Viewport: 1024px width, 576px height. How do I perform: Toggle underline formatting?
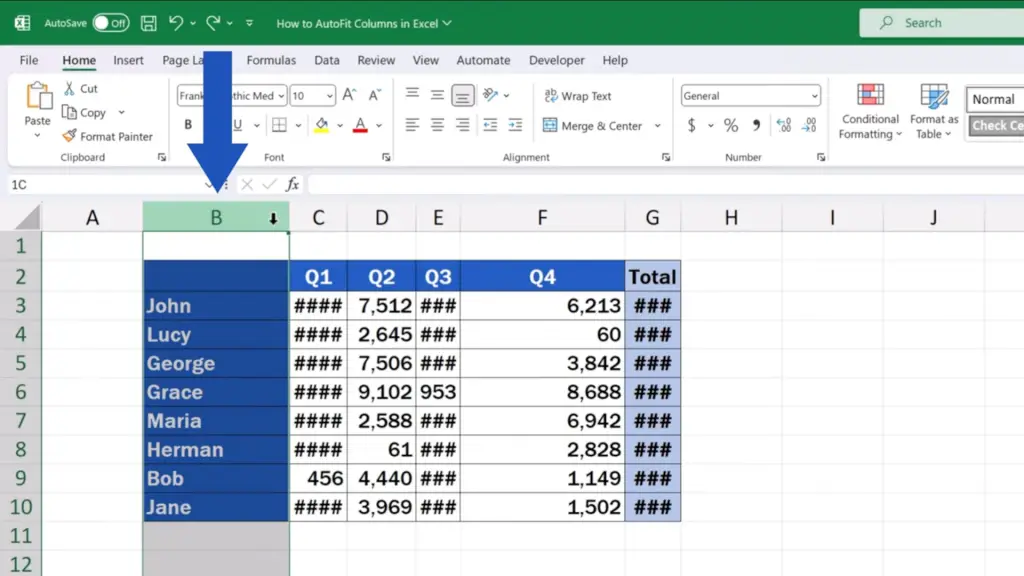[x=237, y=122]
